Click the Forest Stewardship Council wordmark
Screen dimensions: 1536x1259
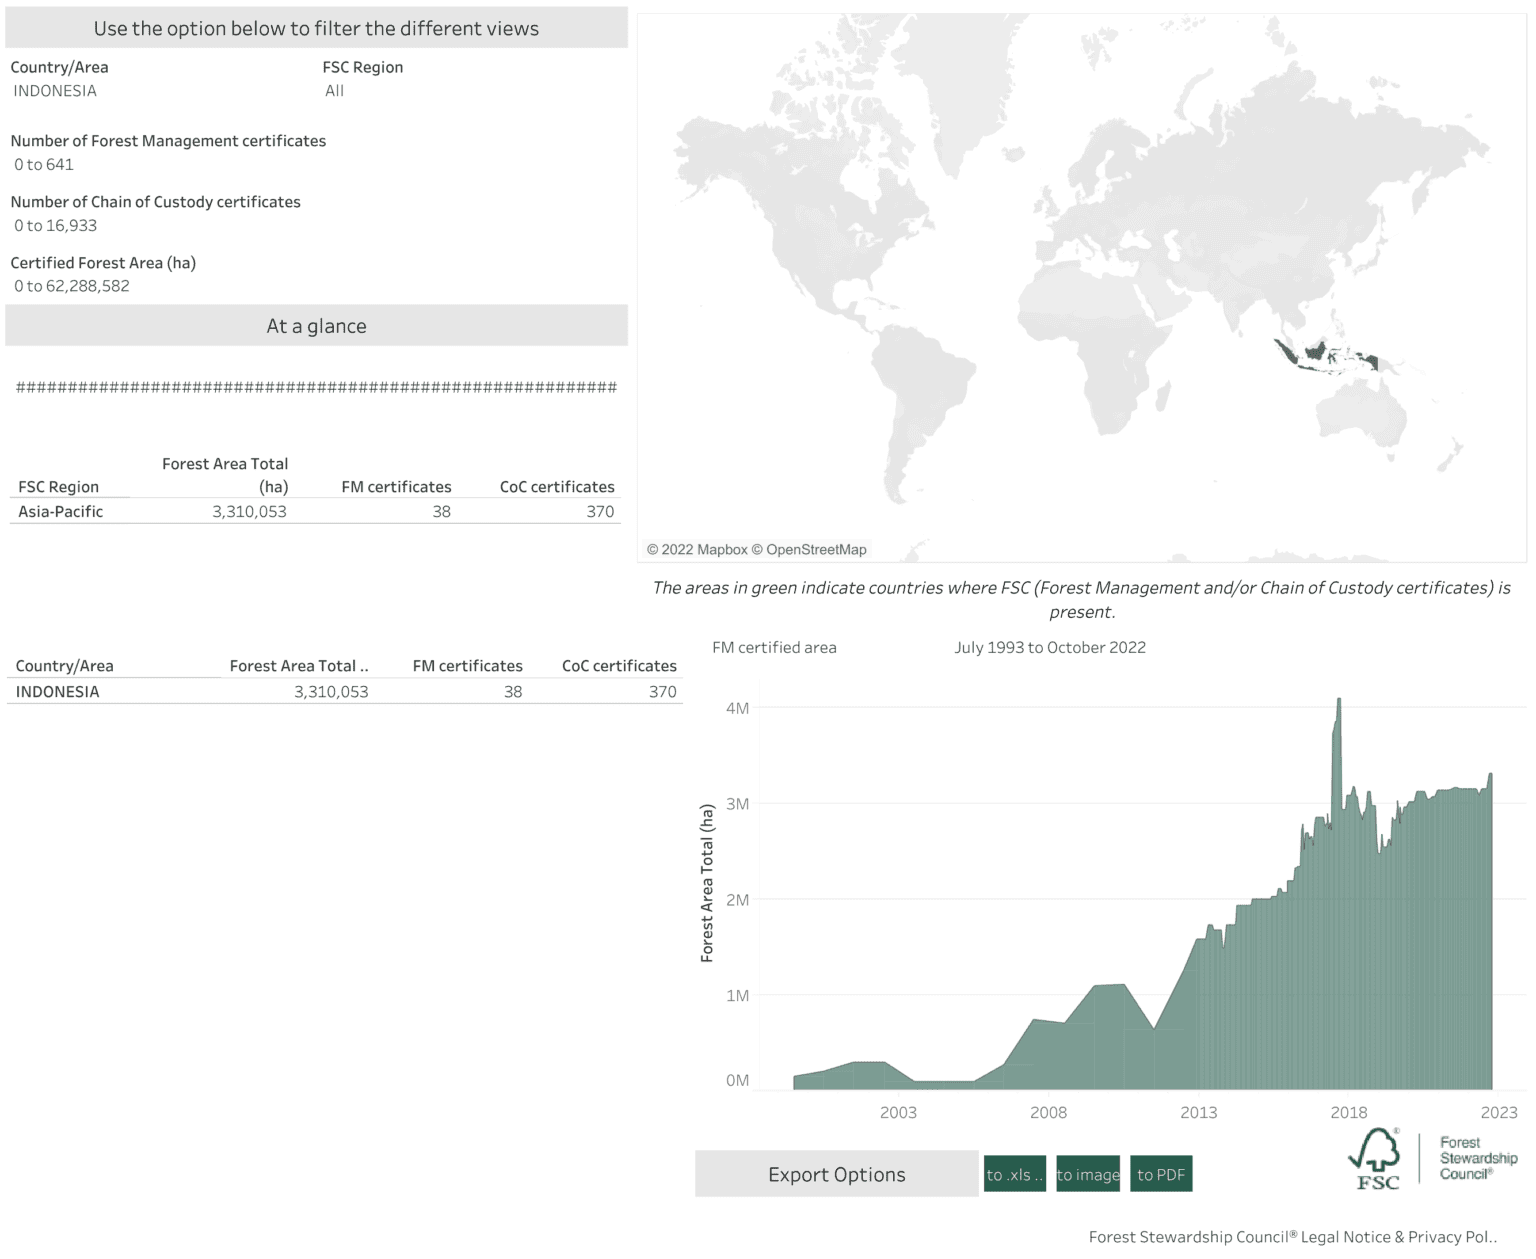tap(1478, 1158)
